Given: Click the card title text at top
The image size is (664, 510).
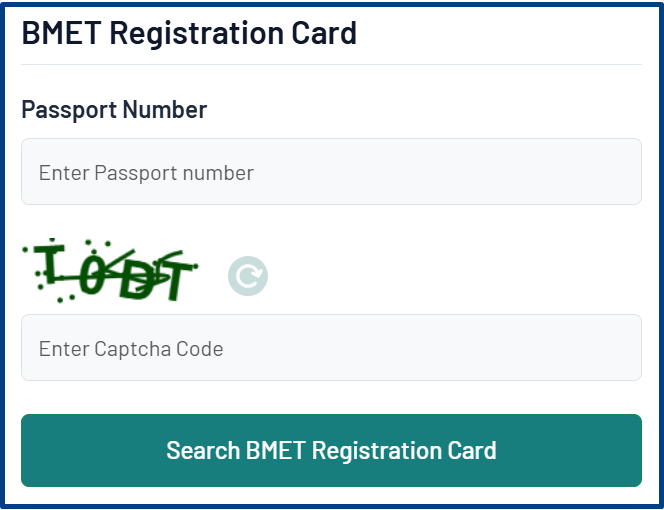Looking at the screenshot, I should coord(189,33).
